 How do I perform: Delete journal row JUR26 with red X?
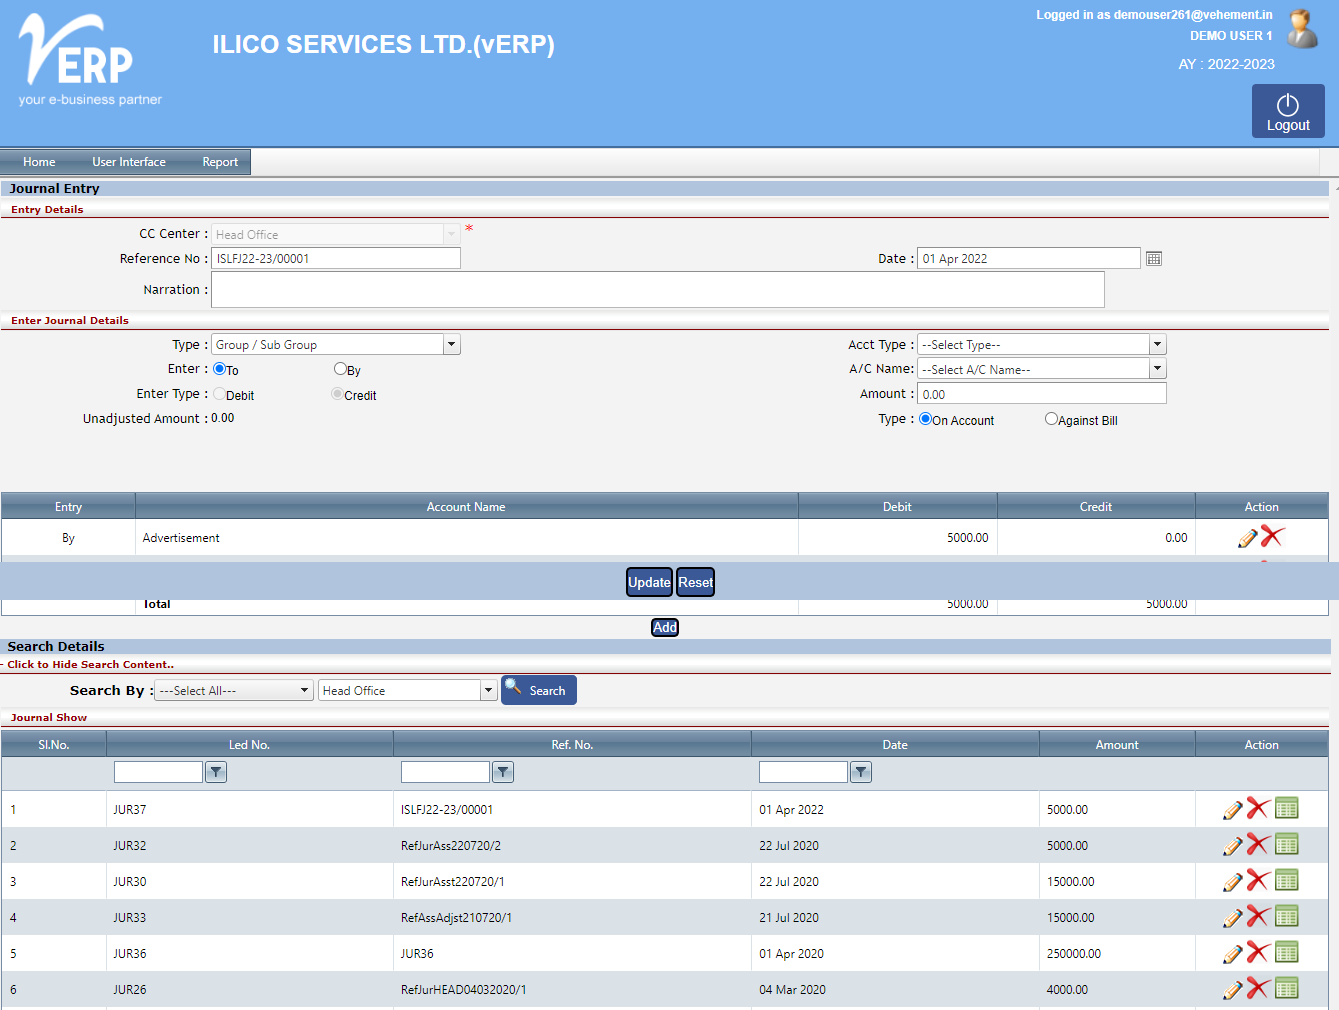1258,989
